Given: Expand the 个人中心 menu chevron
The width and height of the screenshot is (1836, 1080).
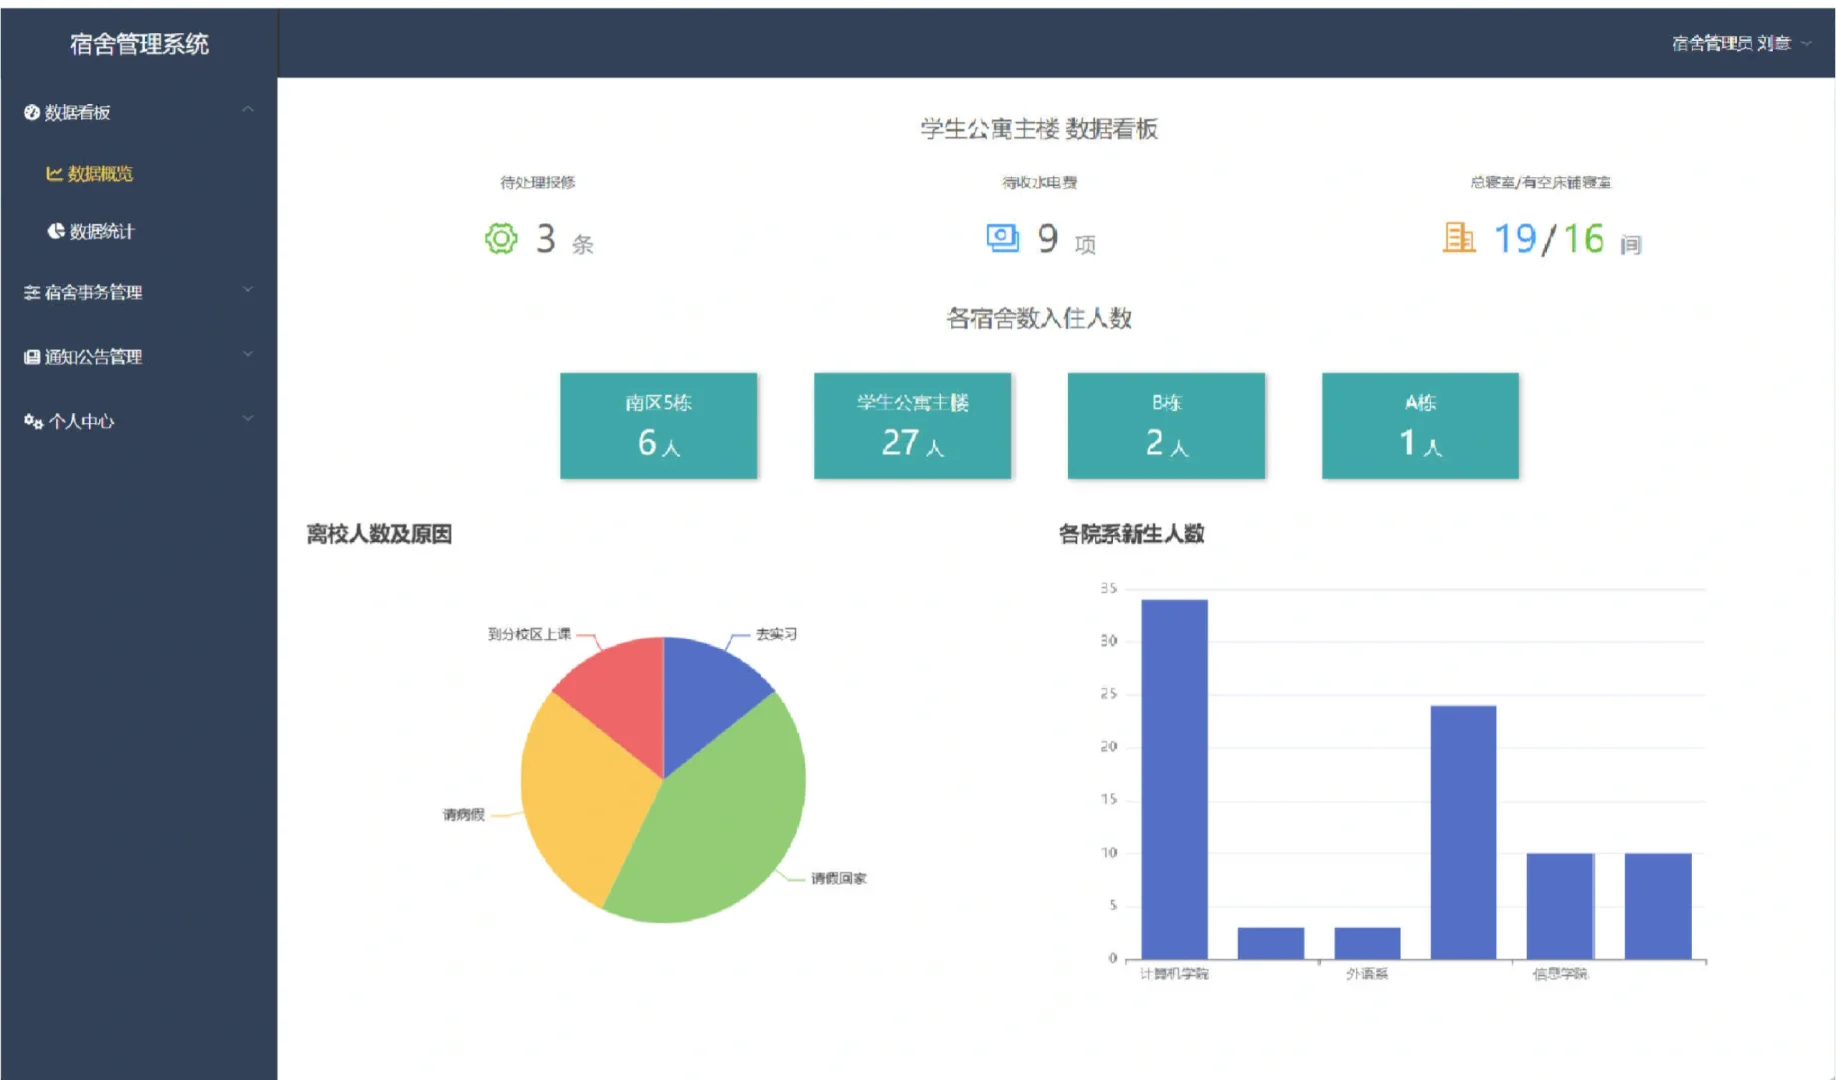Looking at the screenshot, I should [248, 418].
